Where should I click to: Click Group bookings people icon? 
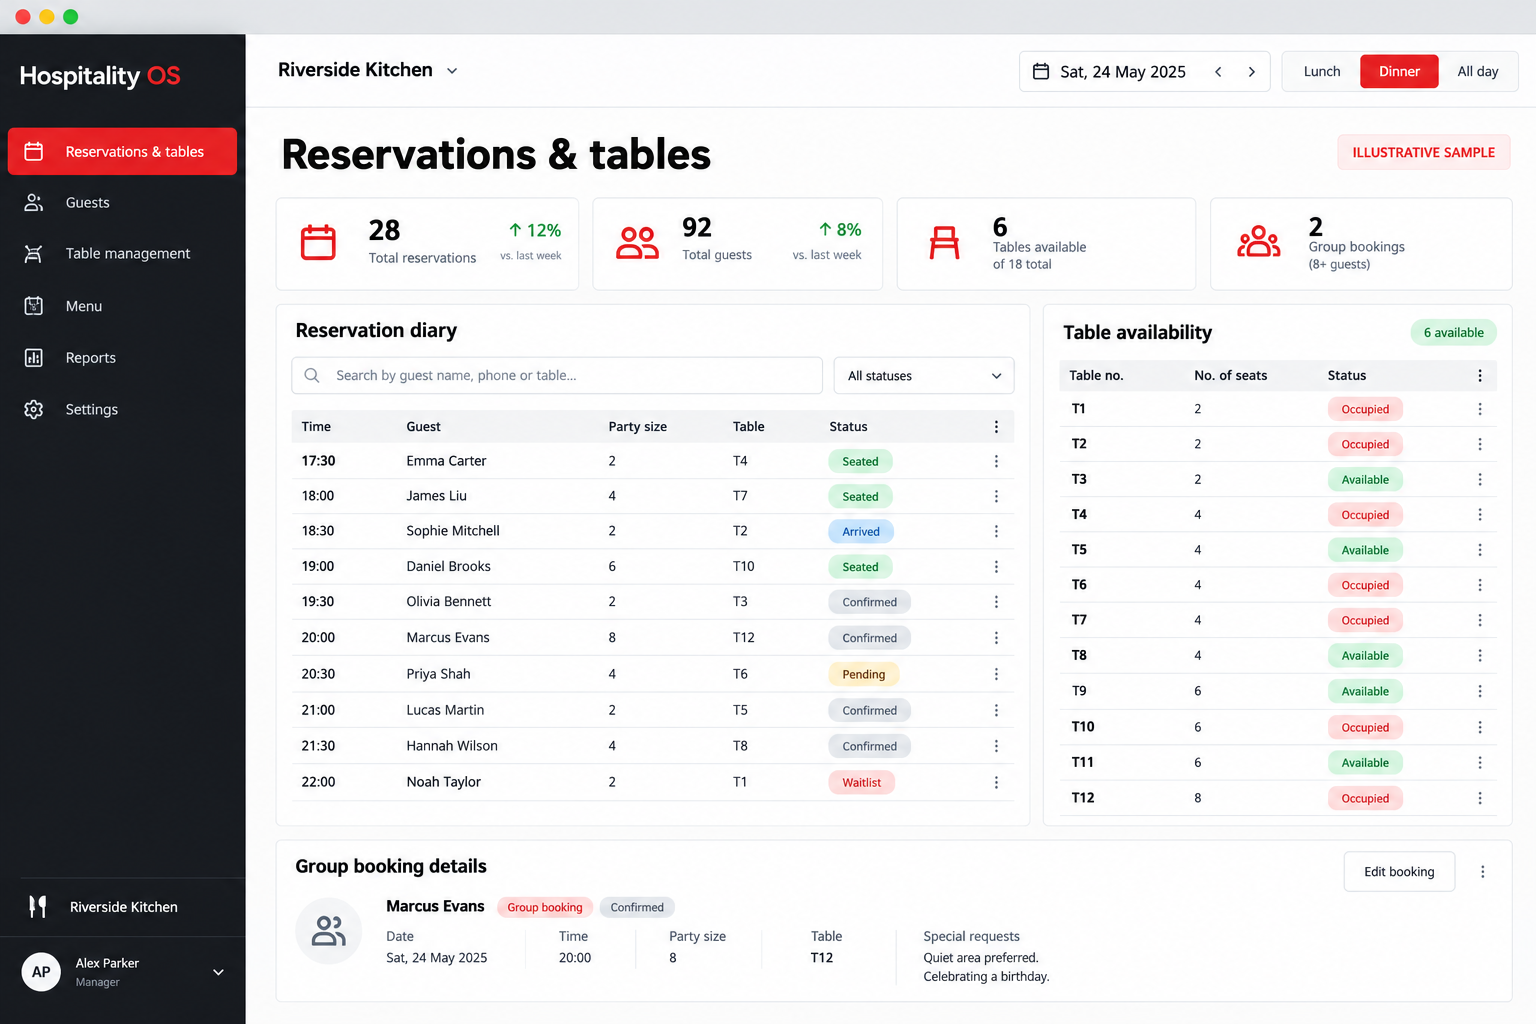point(1259,242)
